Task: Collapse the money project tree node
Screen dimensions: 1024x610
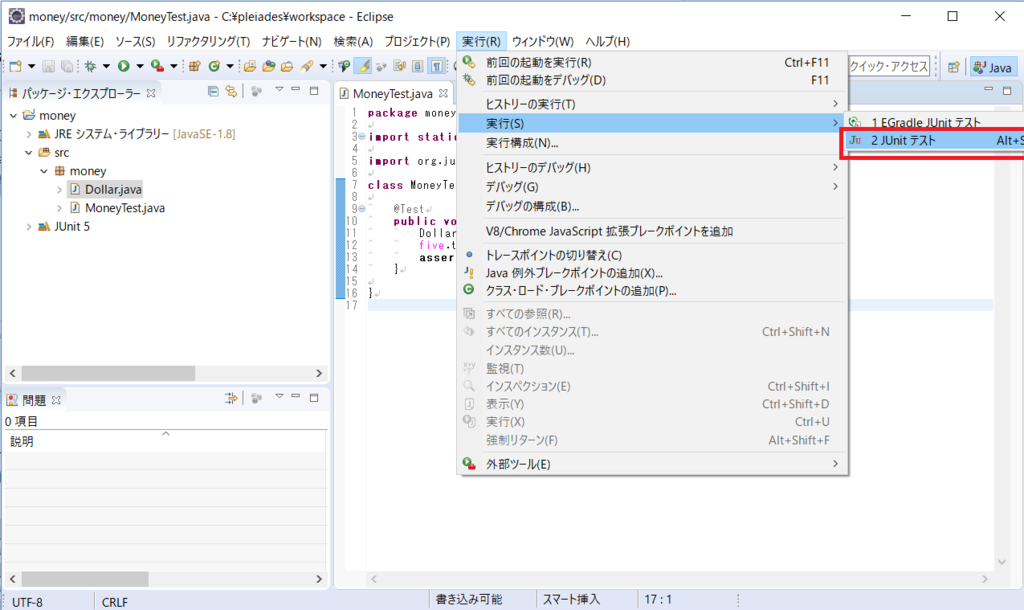Action: 13,116
